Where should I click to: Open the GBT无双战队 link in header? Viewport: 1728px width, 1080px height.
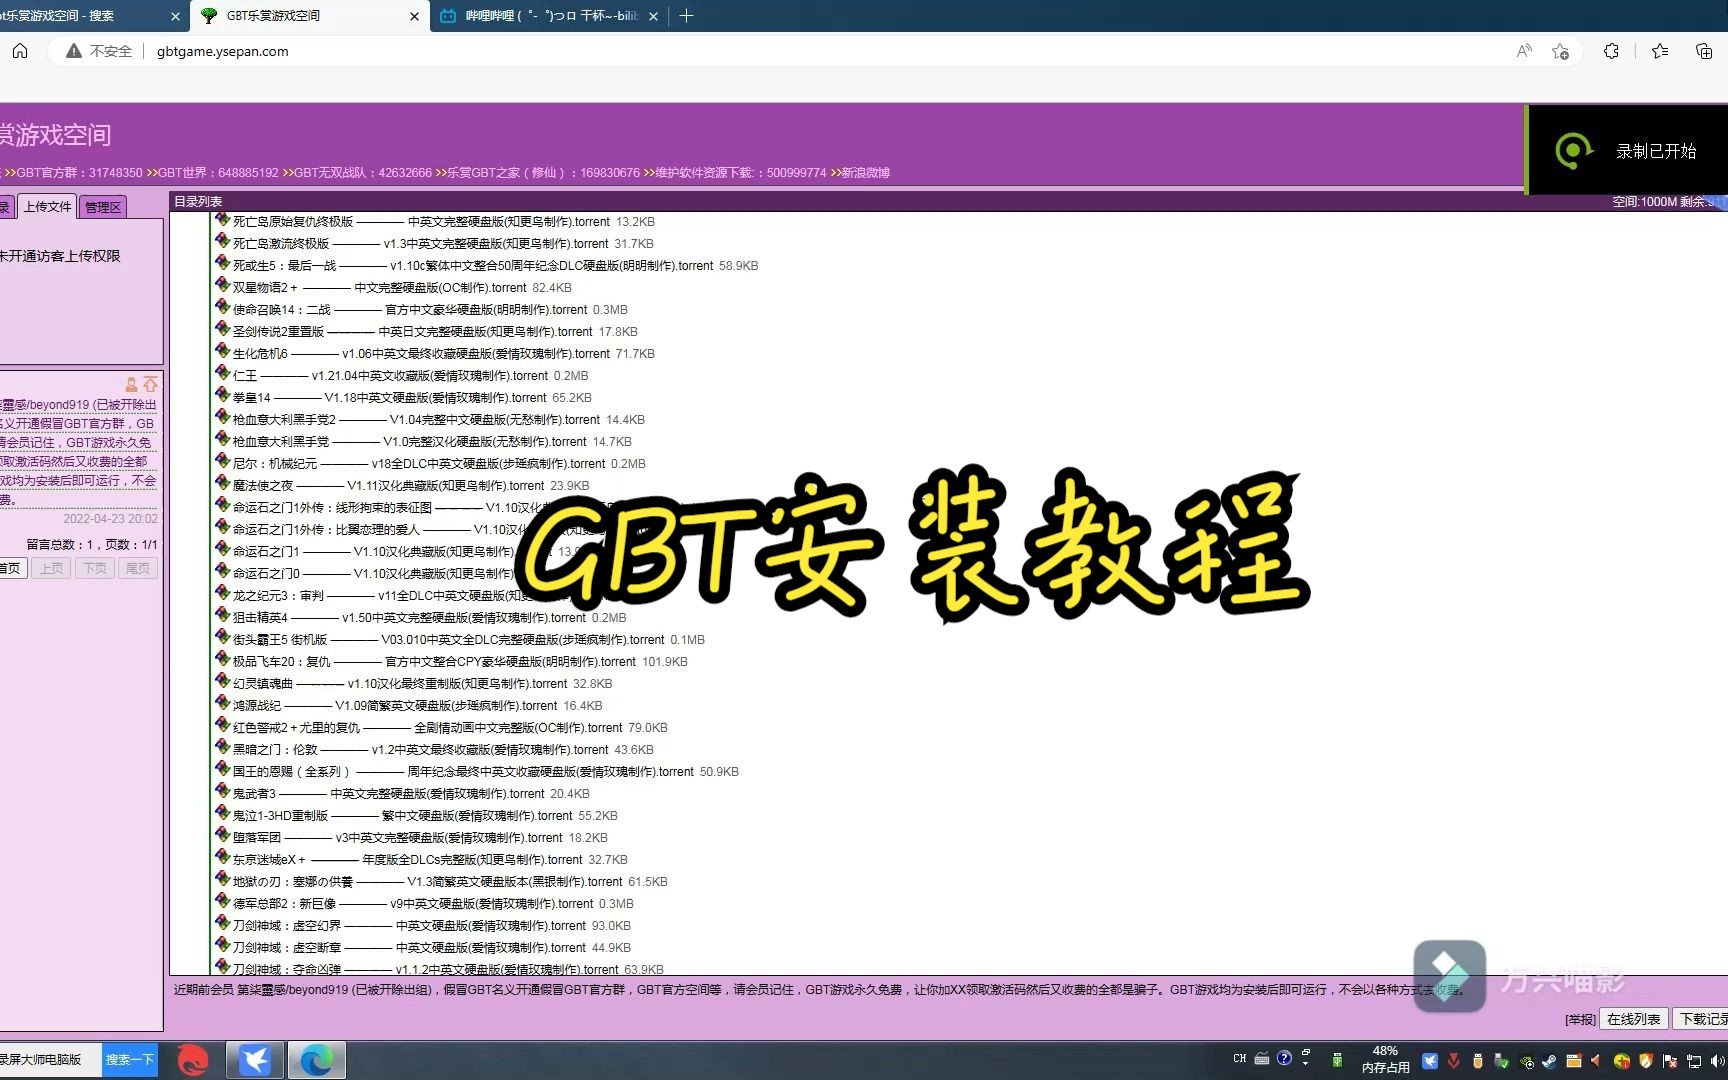pyautogui.click(x=363, y=173)
